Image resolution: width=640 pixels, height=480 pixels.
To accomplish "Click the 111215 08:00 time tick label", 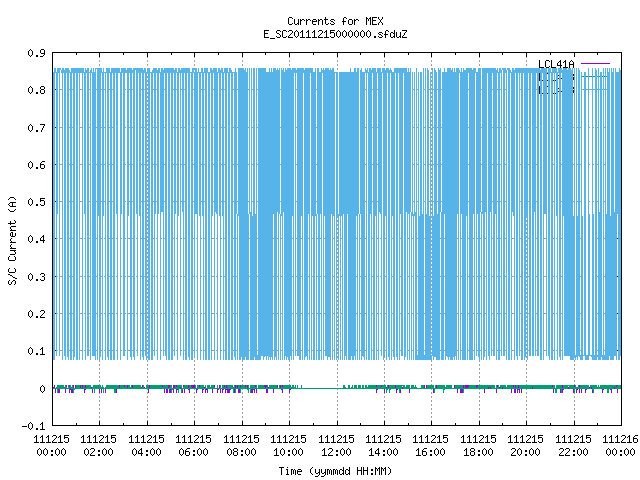I will point(241,446).
